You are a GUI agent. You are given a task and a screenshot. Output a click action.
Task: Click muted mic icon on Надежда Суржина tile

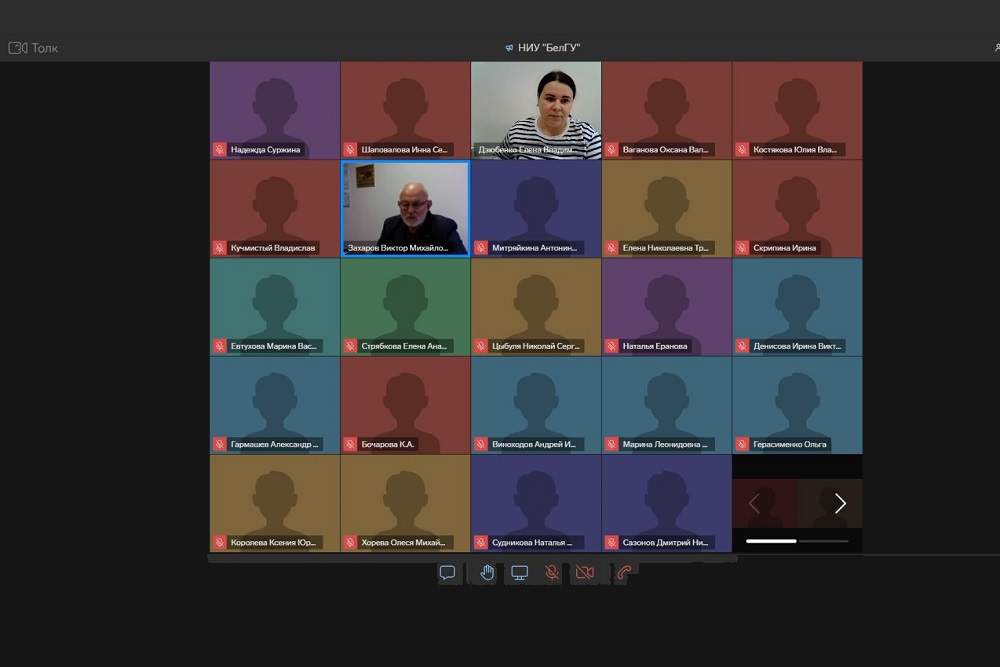coord(219,150)
